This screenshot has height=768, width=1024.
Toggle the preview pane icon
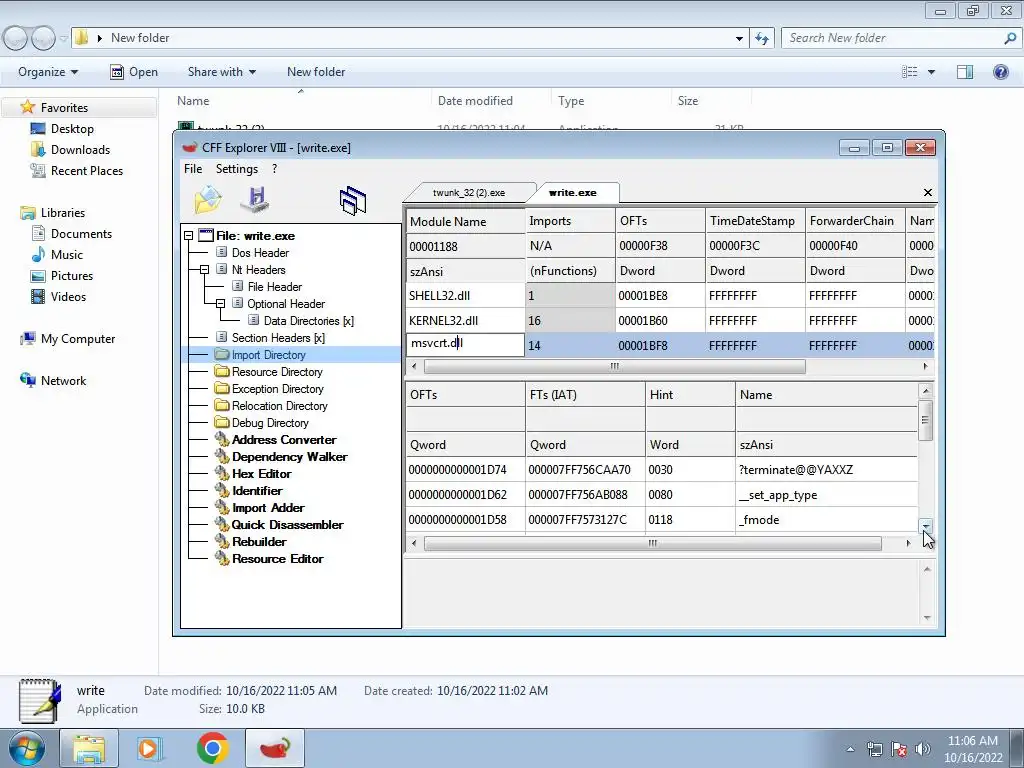tap(965, 72)
